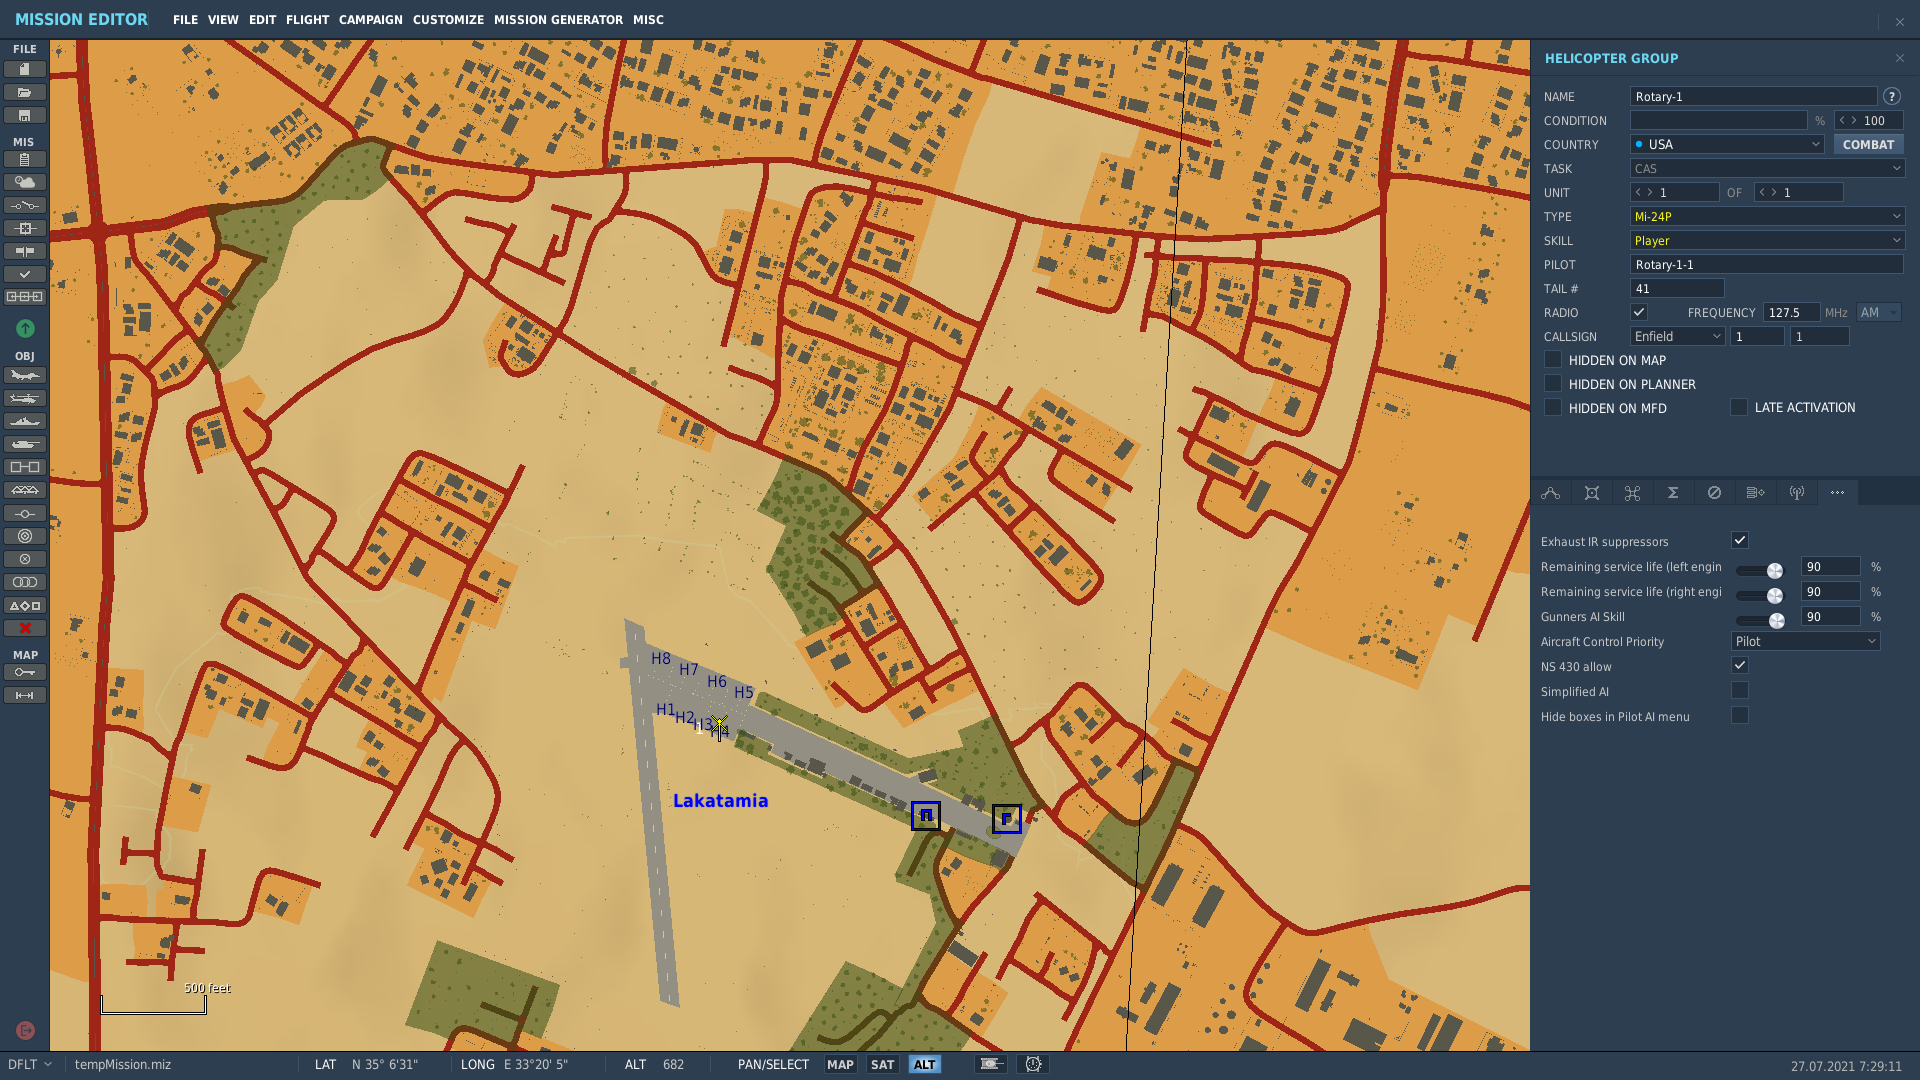Open the Campaign menu
Screen dimensions: 1920x1080
tap(371, 19)
